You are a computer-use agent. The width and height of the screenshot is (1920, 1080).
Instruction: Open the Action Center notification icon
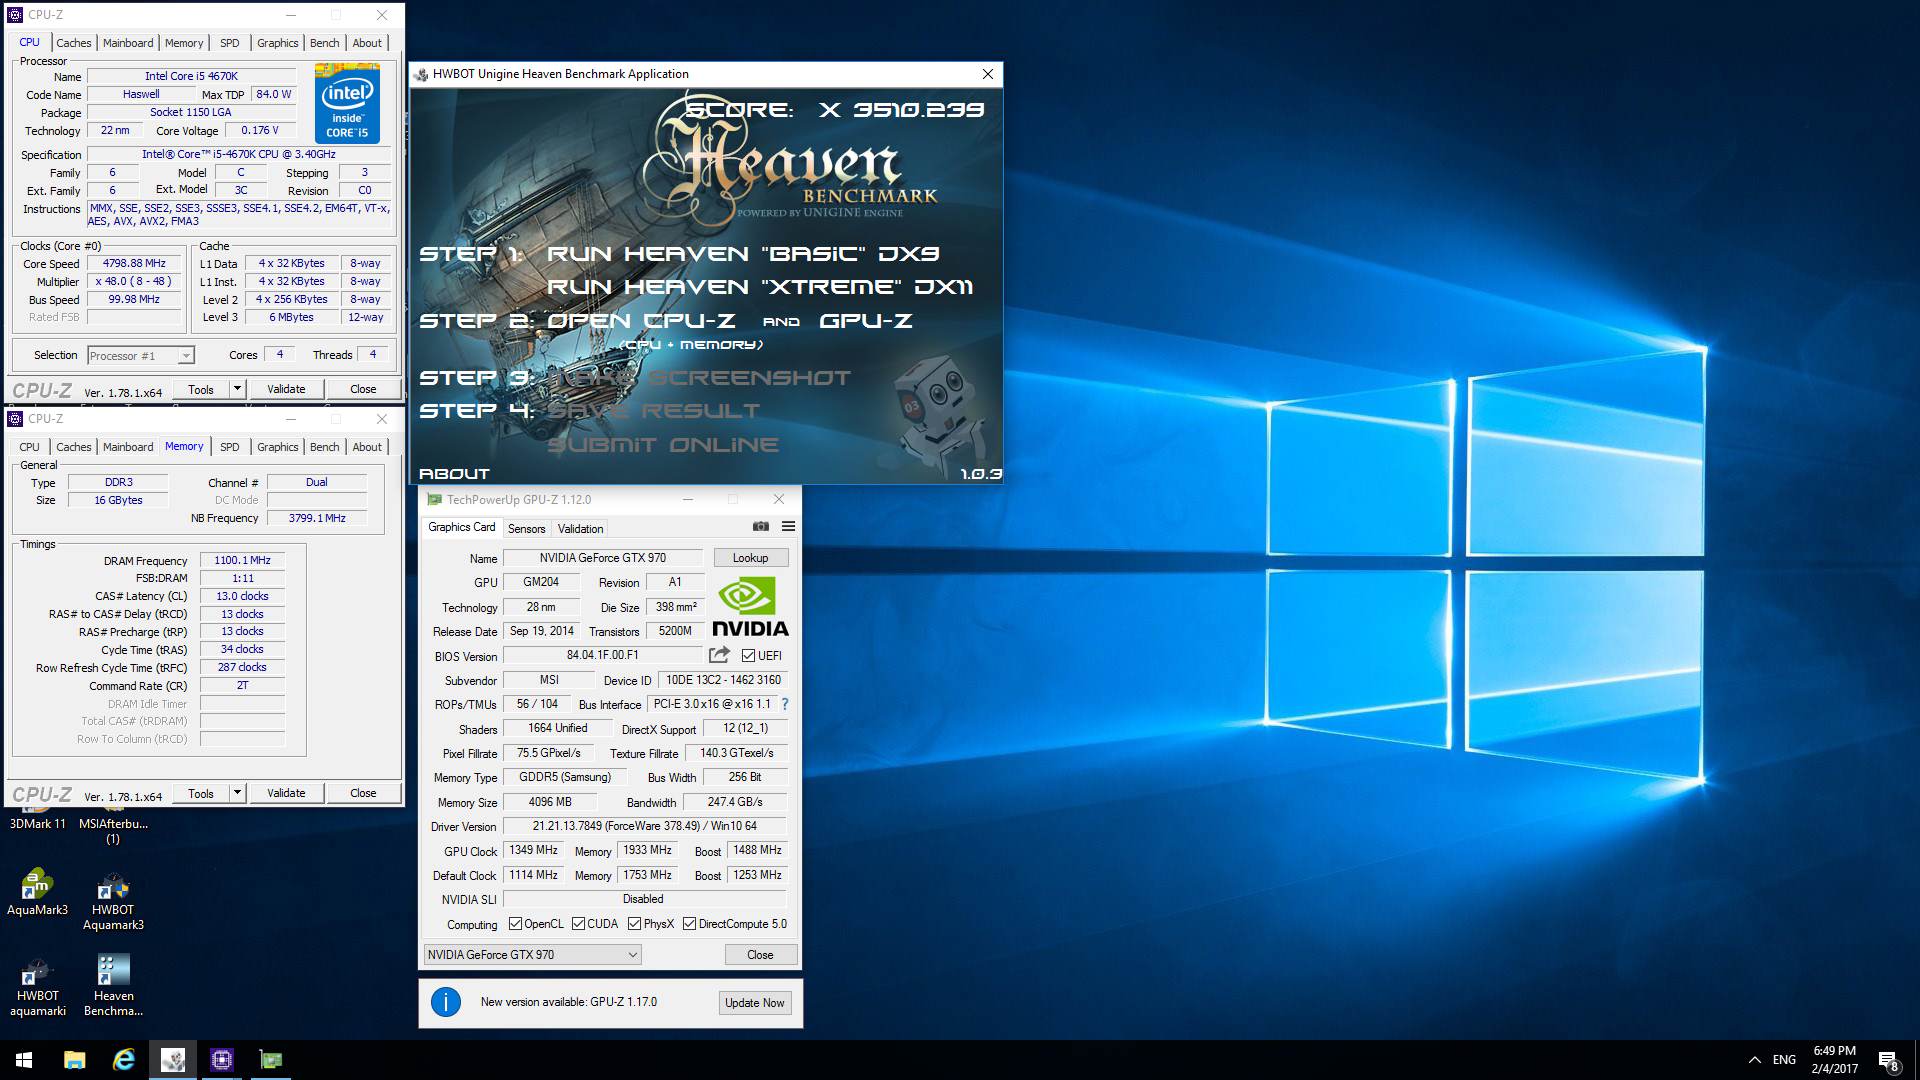pyautogui.click(x=1888, y=1060)
